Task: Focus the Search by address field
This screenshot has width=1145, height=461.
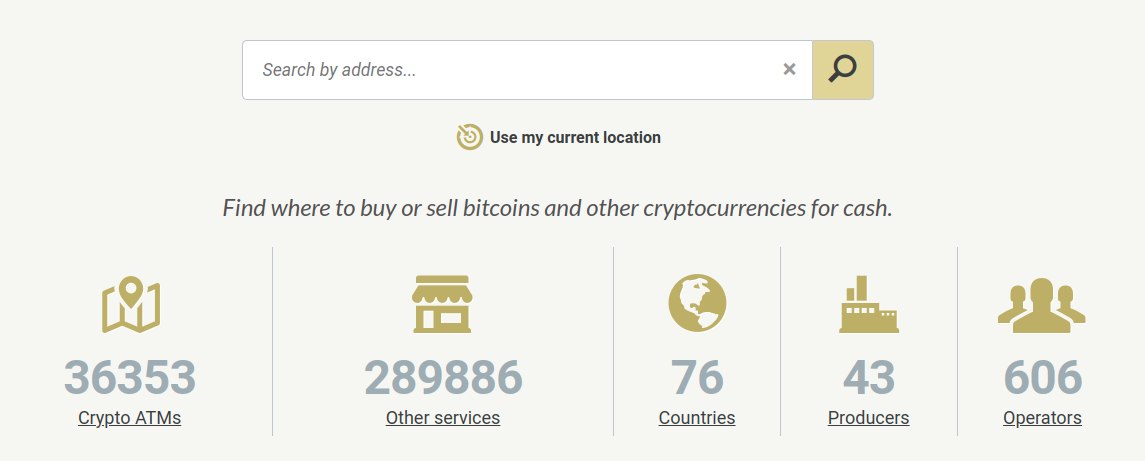Action: coord(510,70)
